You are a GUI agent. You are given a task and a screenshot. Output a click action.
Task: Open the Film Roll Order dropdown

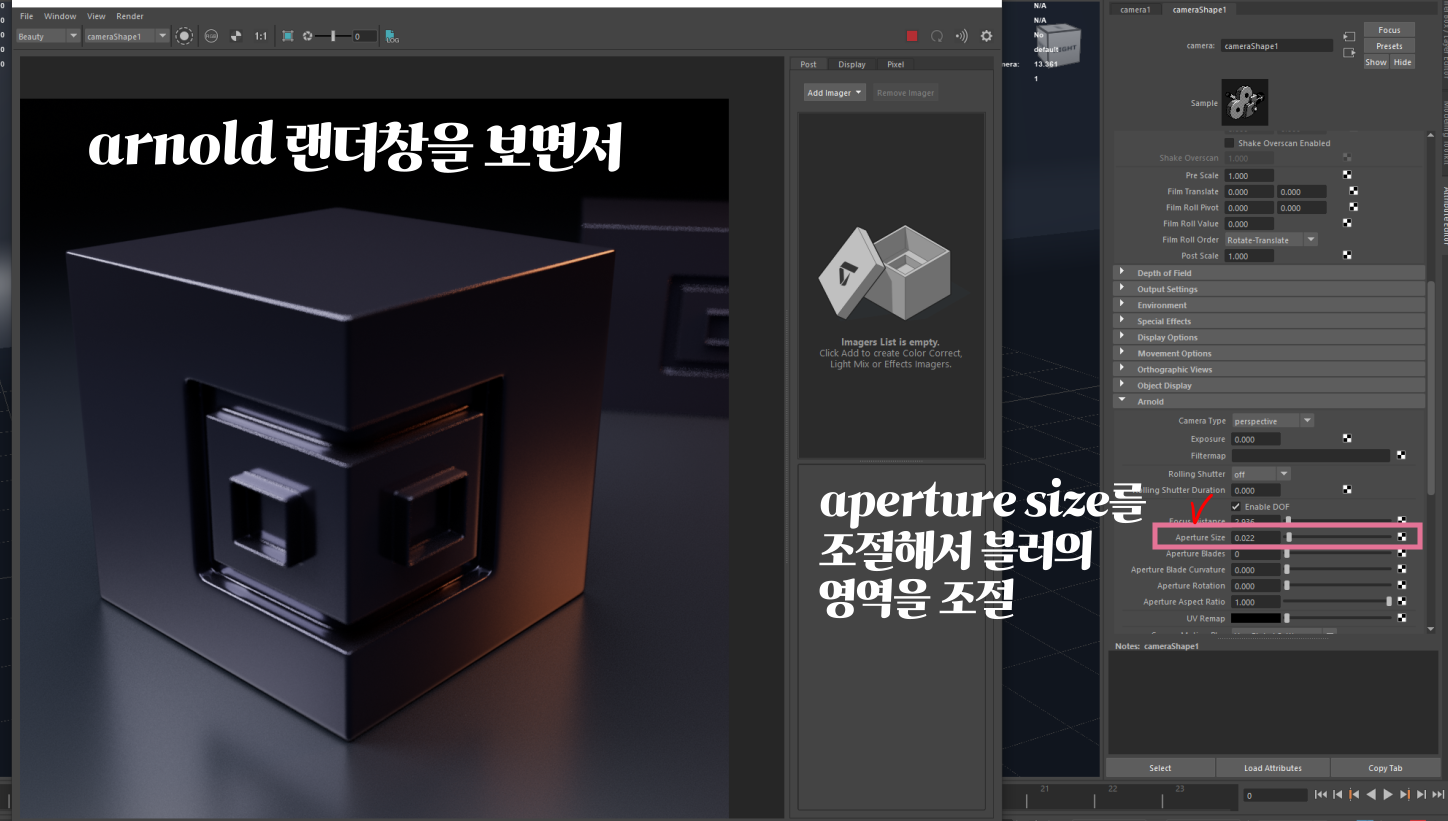point(1271,240)
